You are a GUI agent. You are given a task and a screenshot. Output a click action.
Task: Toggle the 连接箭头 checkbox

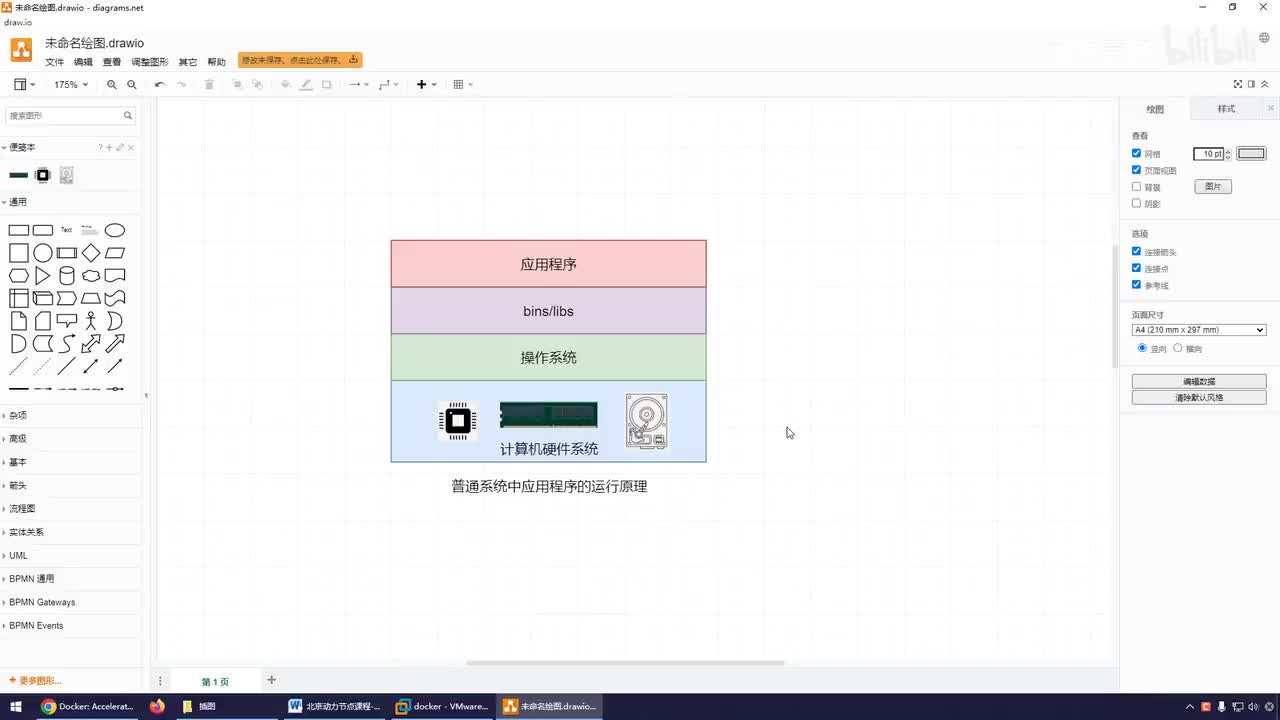coord(1136,251)
